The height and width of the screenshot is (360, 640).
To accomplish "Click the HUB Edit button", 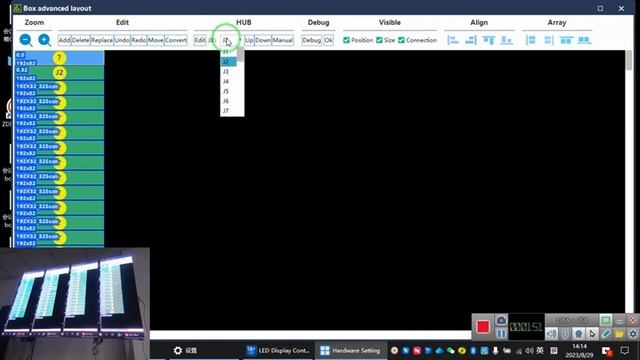I will (x=200, y=40).
